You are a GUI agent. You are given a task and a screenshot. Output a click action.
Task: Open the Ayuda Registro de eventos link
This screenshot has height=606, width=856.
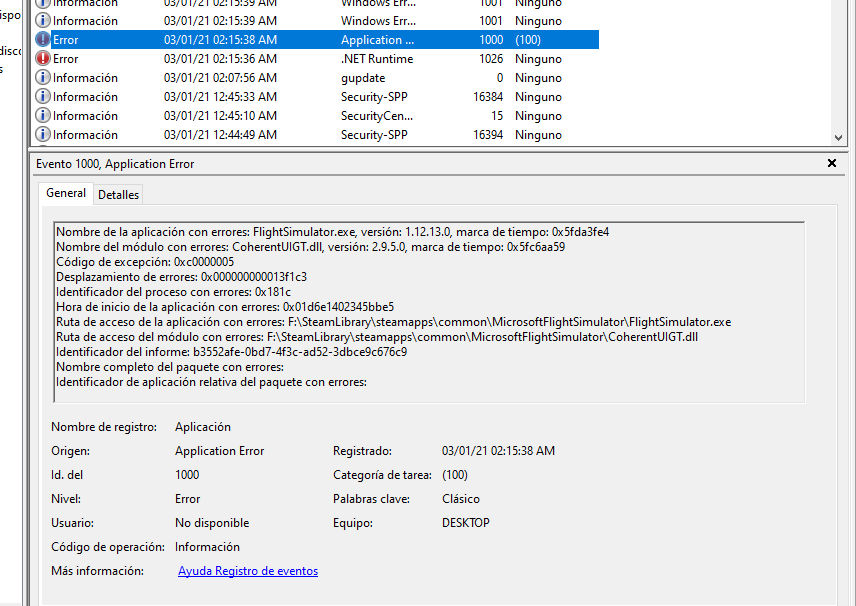[x=248, y=571]
